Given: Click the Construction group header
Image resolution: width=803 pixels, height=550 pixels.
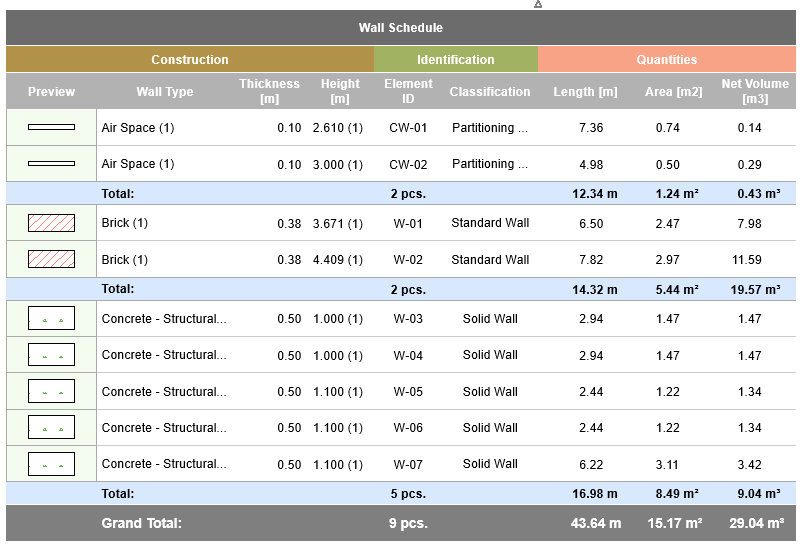Looking at the screenshot, I should point(190,60).
